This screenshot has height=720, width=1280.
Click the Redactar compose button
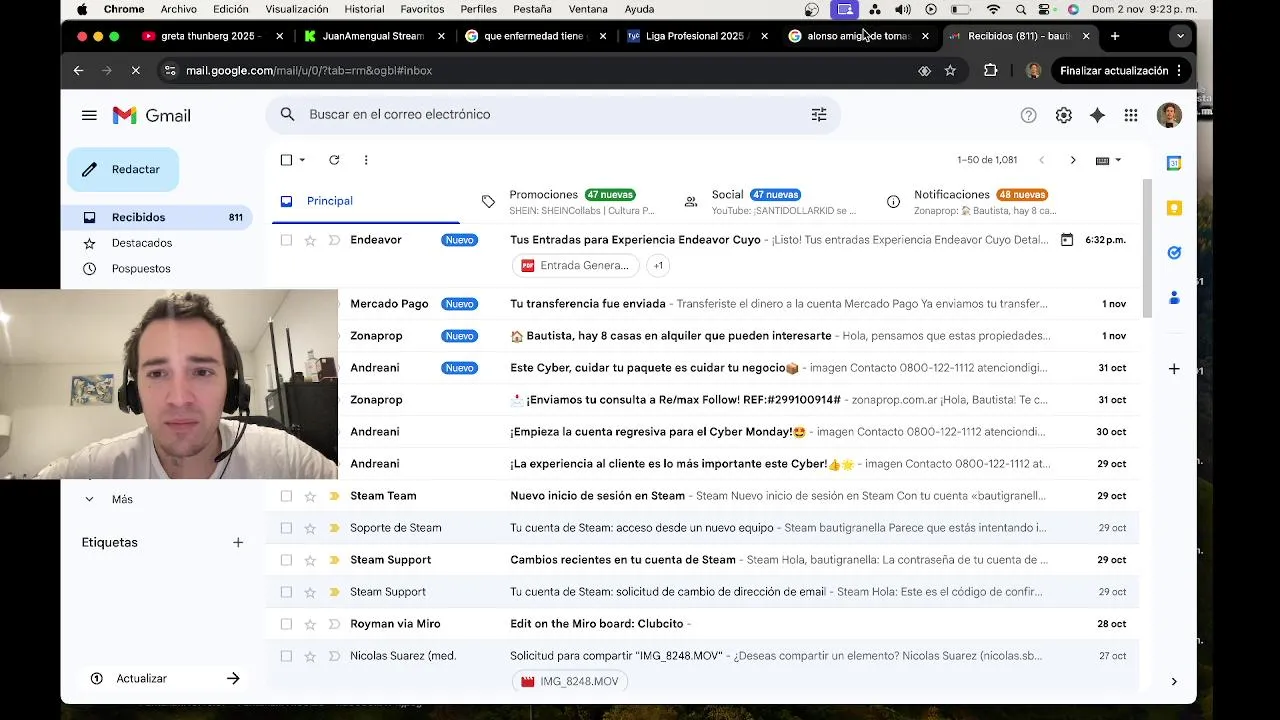coord(123,169)
